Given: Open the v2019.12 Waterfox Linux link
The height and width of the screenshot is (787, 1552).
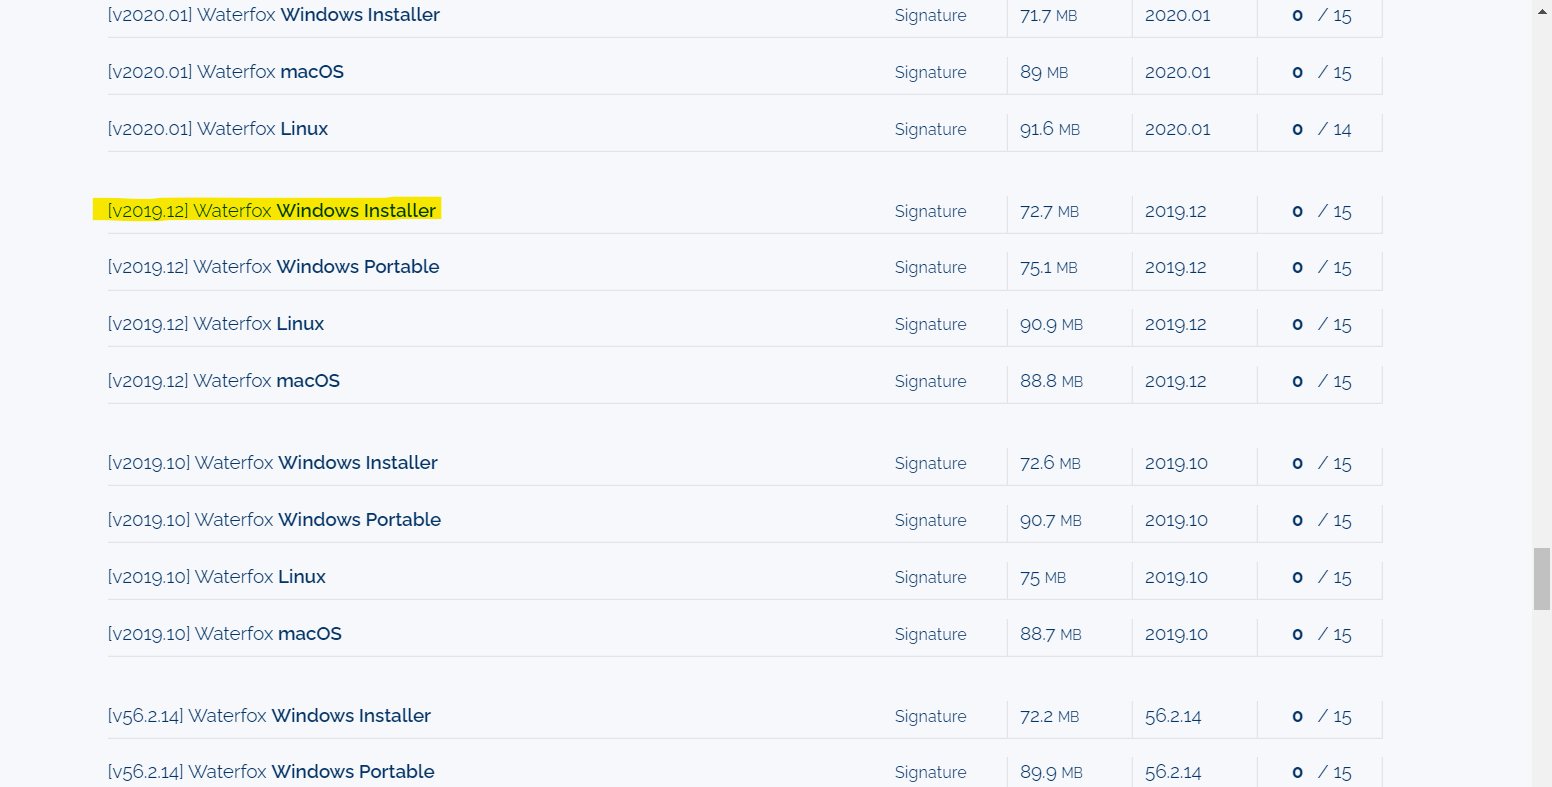Looking at the screenshot, I should (215, 324).
